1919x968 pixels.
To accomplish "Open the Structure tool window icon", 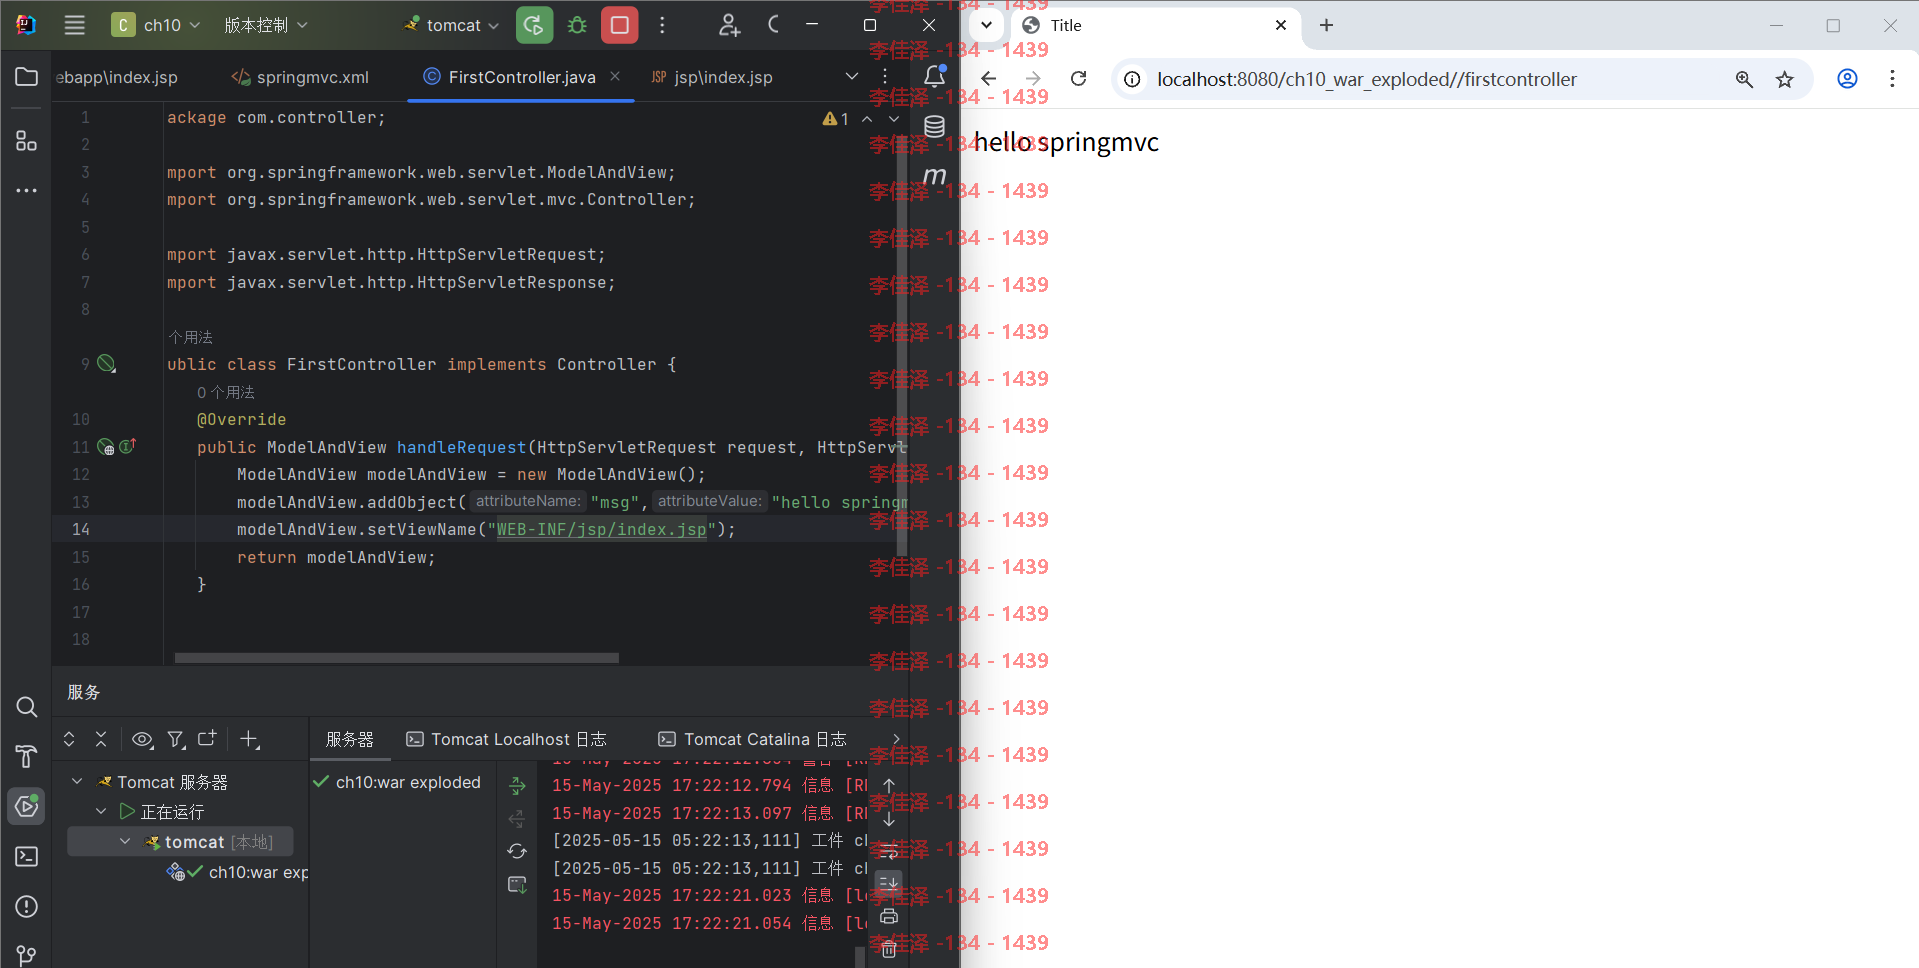I will tap(27, 141).
